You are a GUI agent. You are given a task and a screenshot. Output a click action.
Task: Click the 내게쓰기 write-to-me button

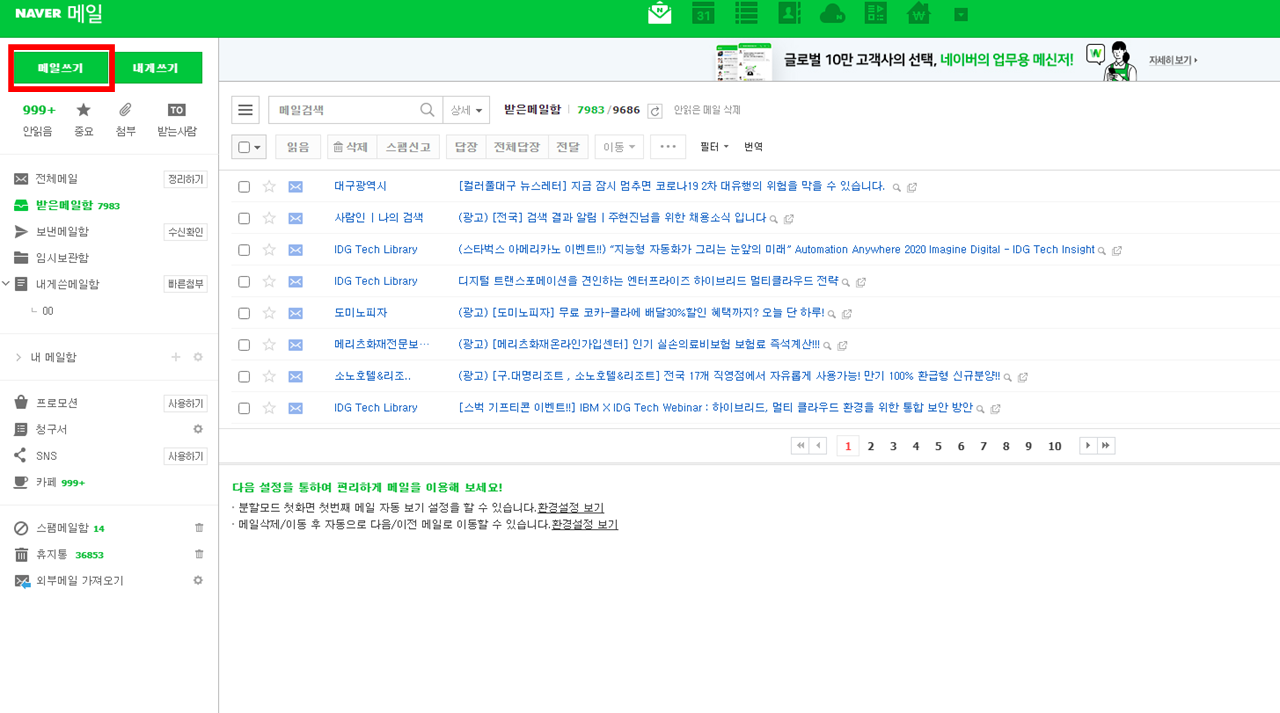pos(155,68)
